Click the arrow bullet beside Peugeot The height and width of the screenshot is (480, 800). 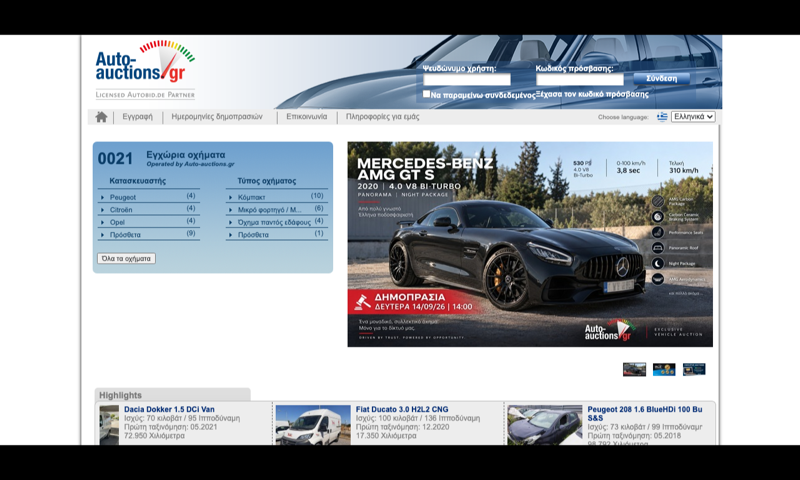point(103,197)
